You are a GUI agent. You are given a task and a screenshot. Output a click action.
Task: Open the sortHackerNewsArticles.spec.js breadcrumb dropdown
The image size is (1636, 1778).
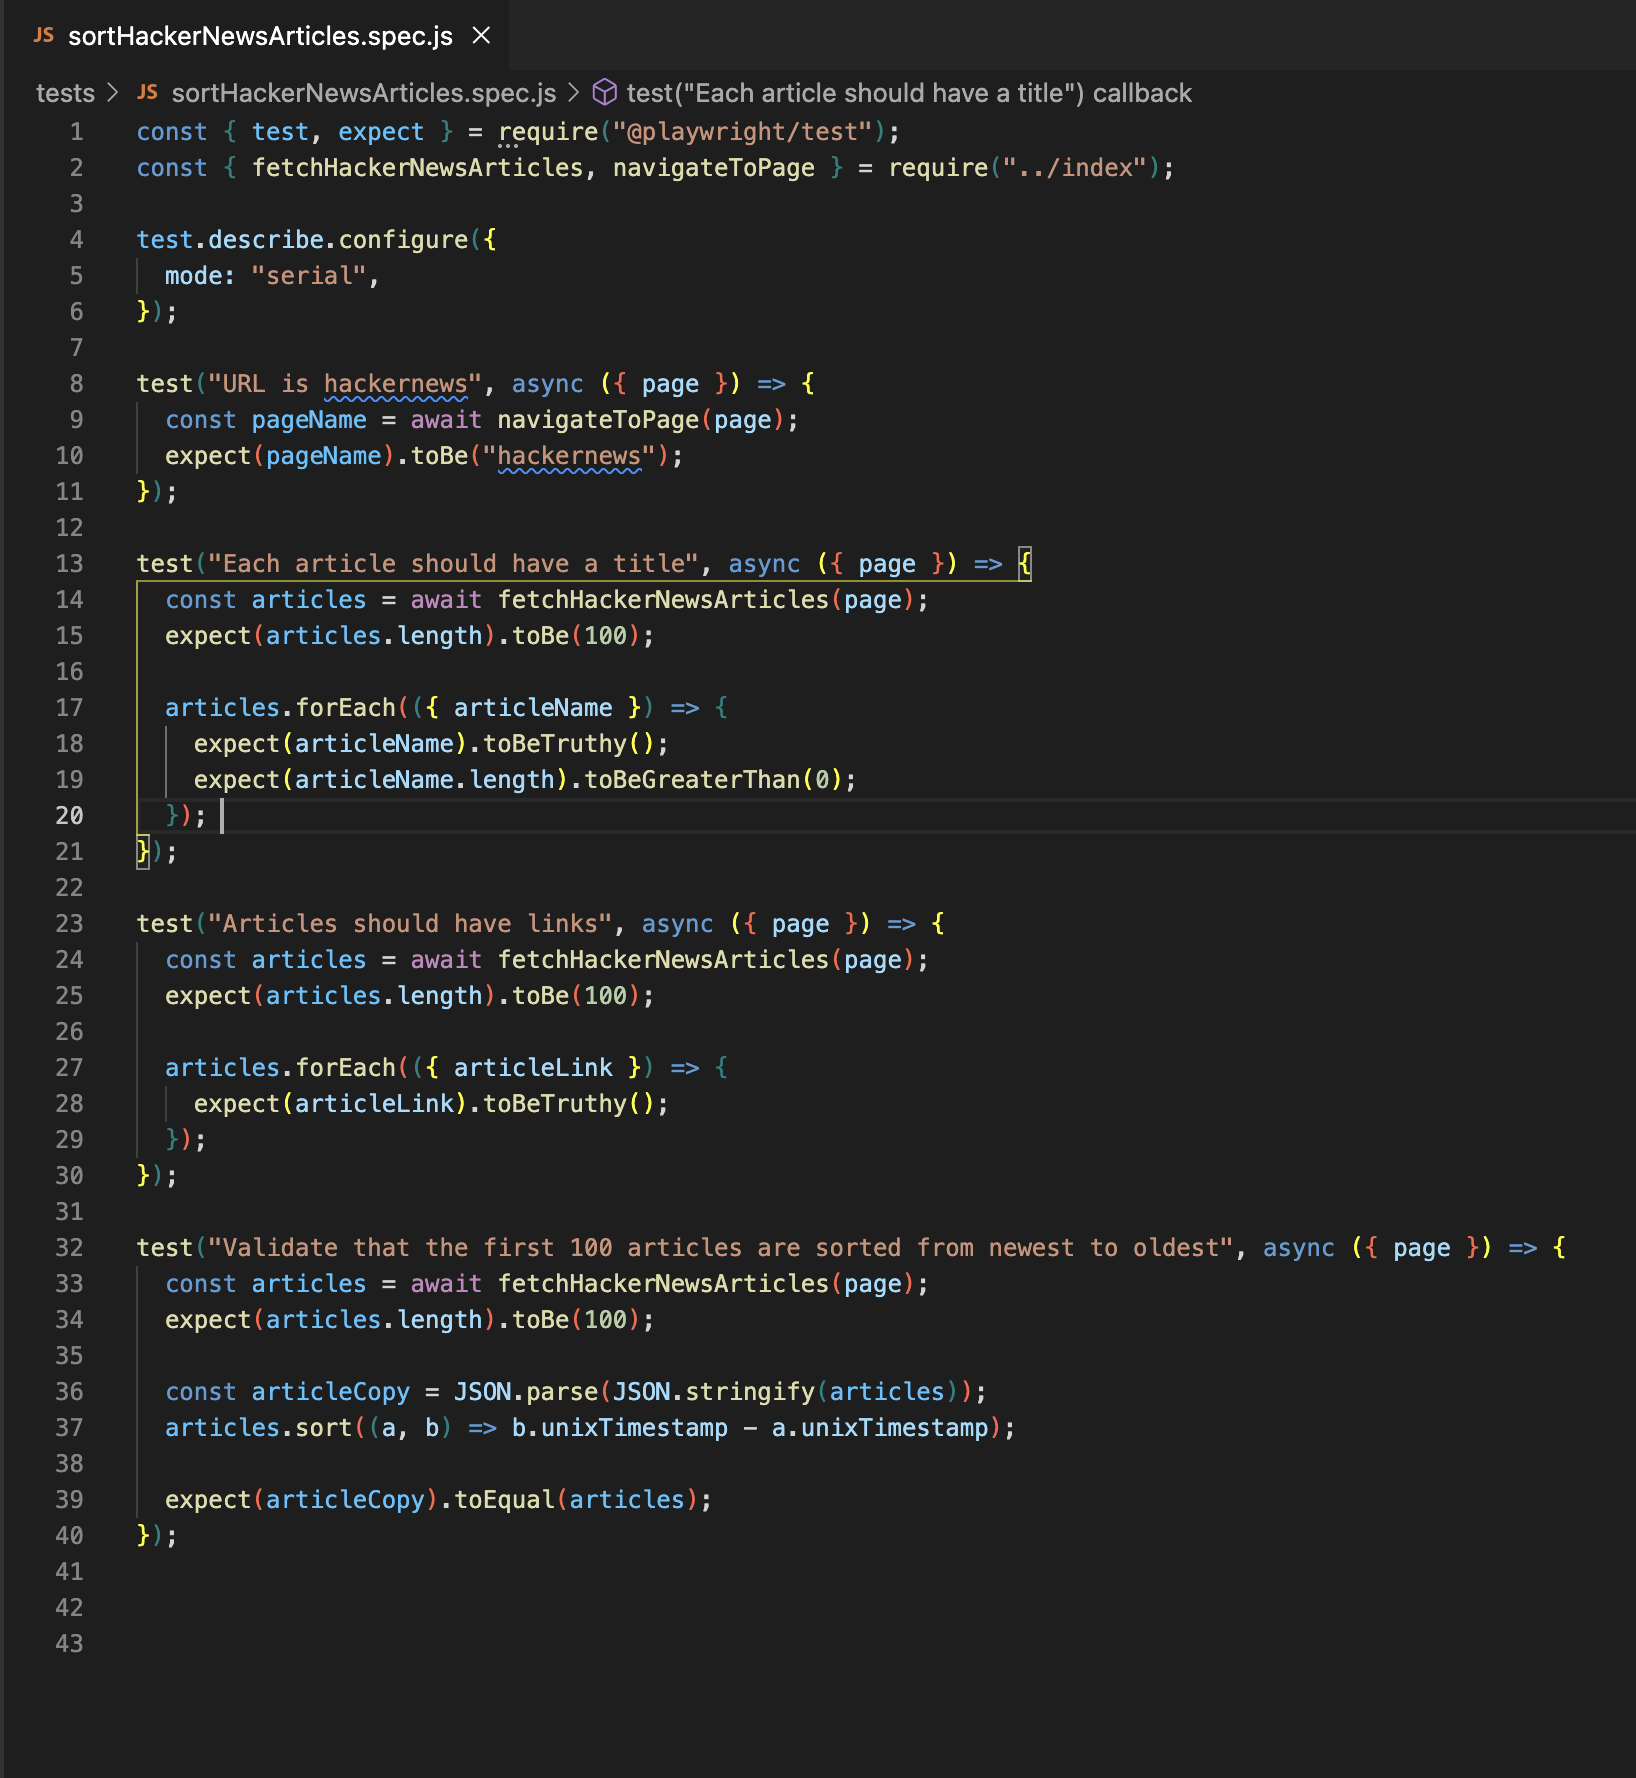[x=364, y=93]
